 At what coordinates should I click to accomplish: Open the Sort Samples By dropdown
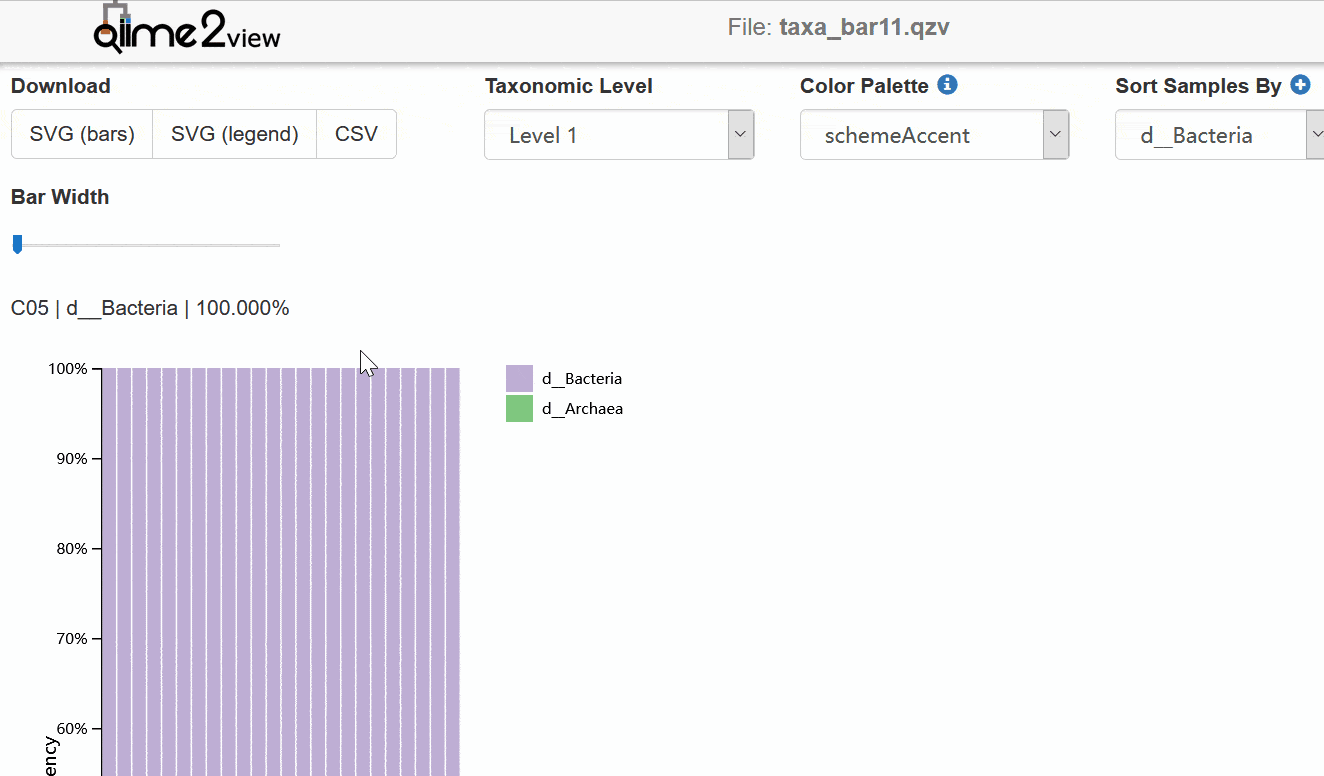[1220, 135]
